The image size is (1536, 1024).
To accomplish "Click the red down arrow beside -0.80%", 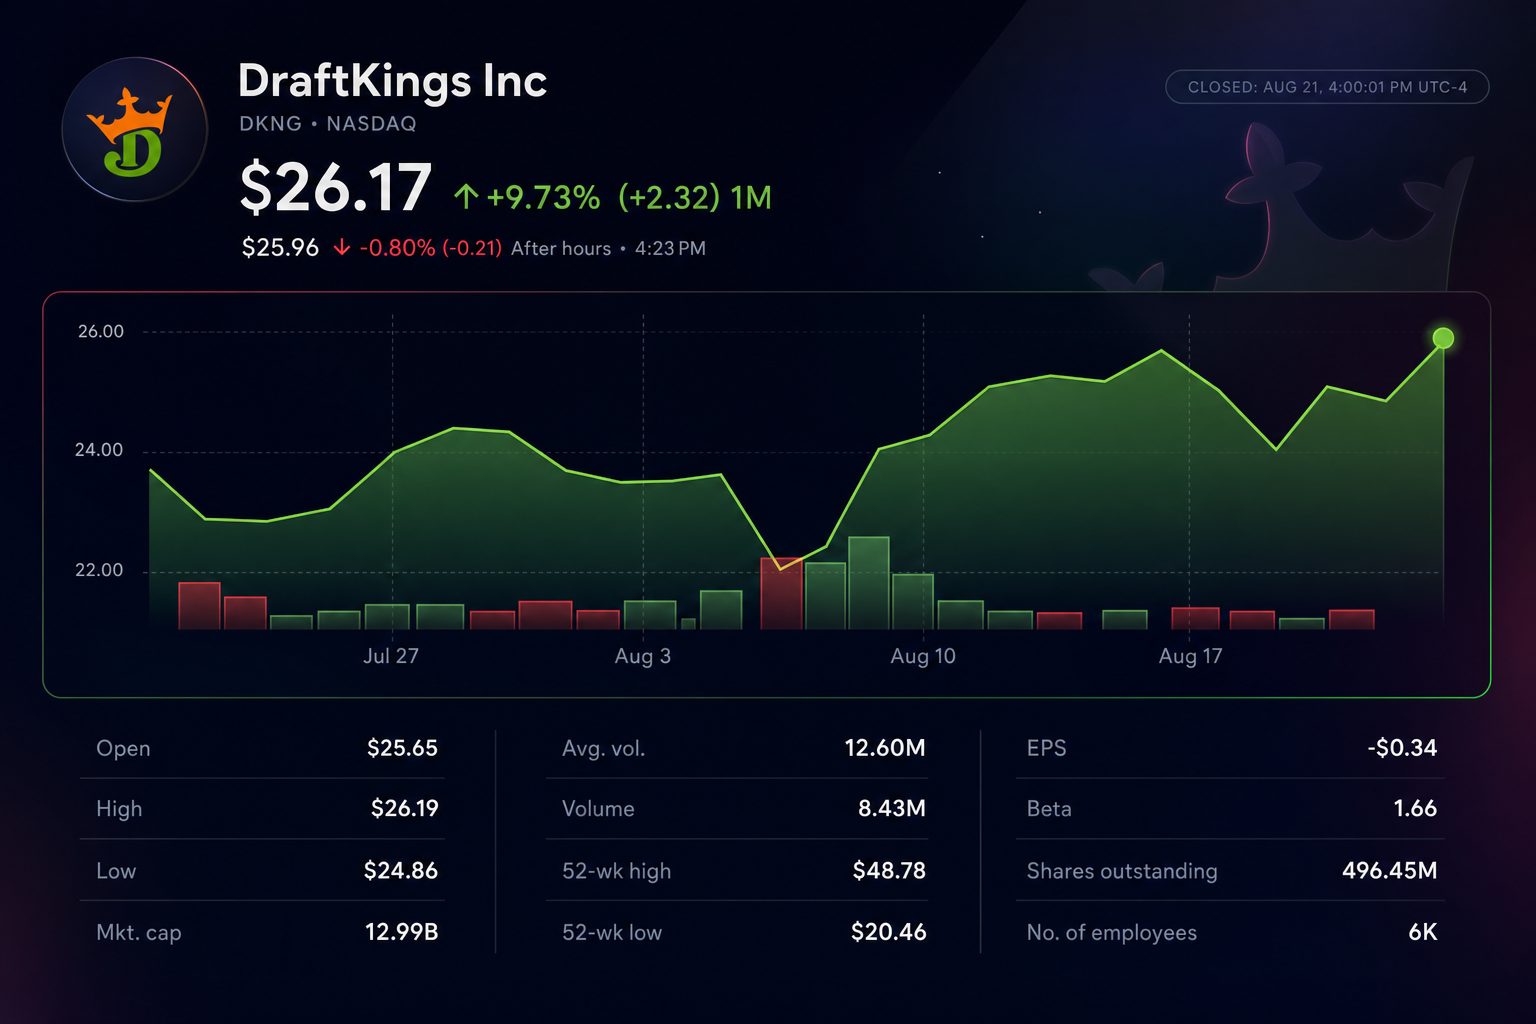I will click(342, 248).
